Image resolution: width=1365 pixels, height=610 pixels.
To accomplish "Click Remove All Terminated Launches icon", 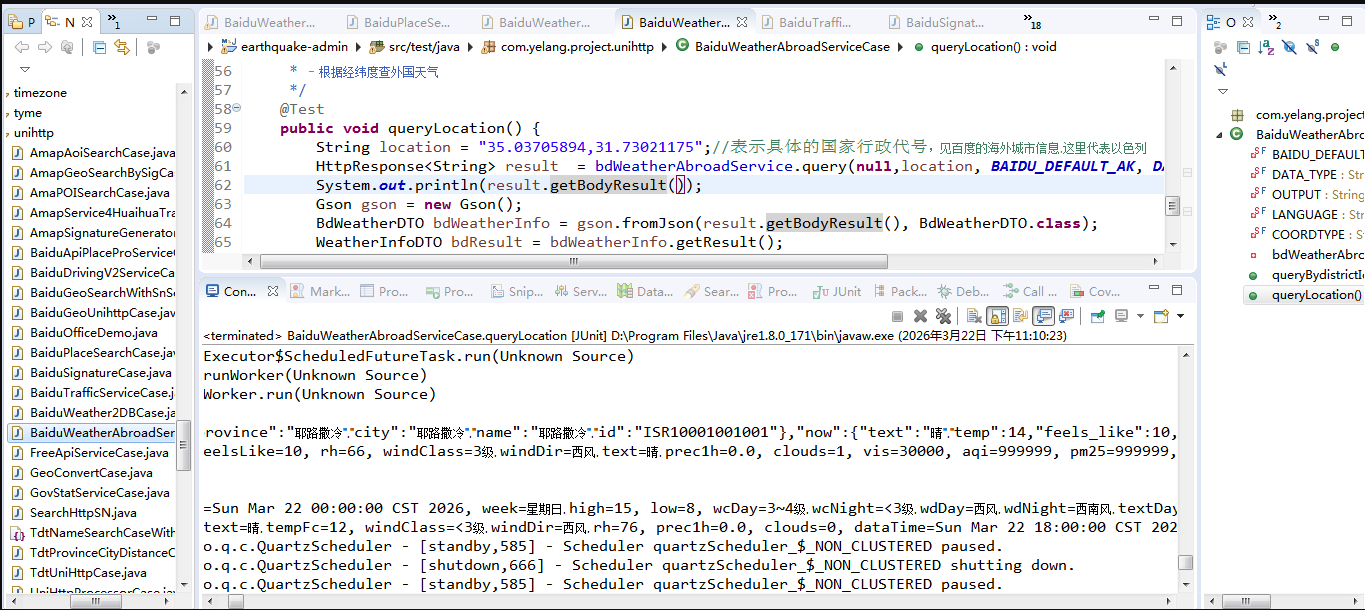I will (943, 316).
